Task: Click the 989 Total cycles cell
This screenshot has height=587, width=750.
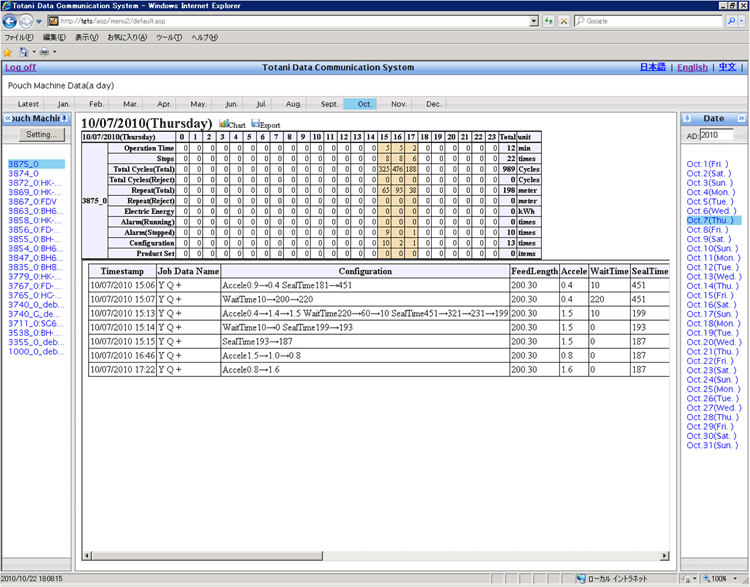Action: 508,169
